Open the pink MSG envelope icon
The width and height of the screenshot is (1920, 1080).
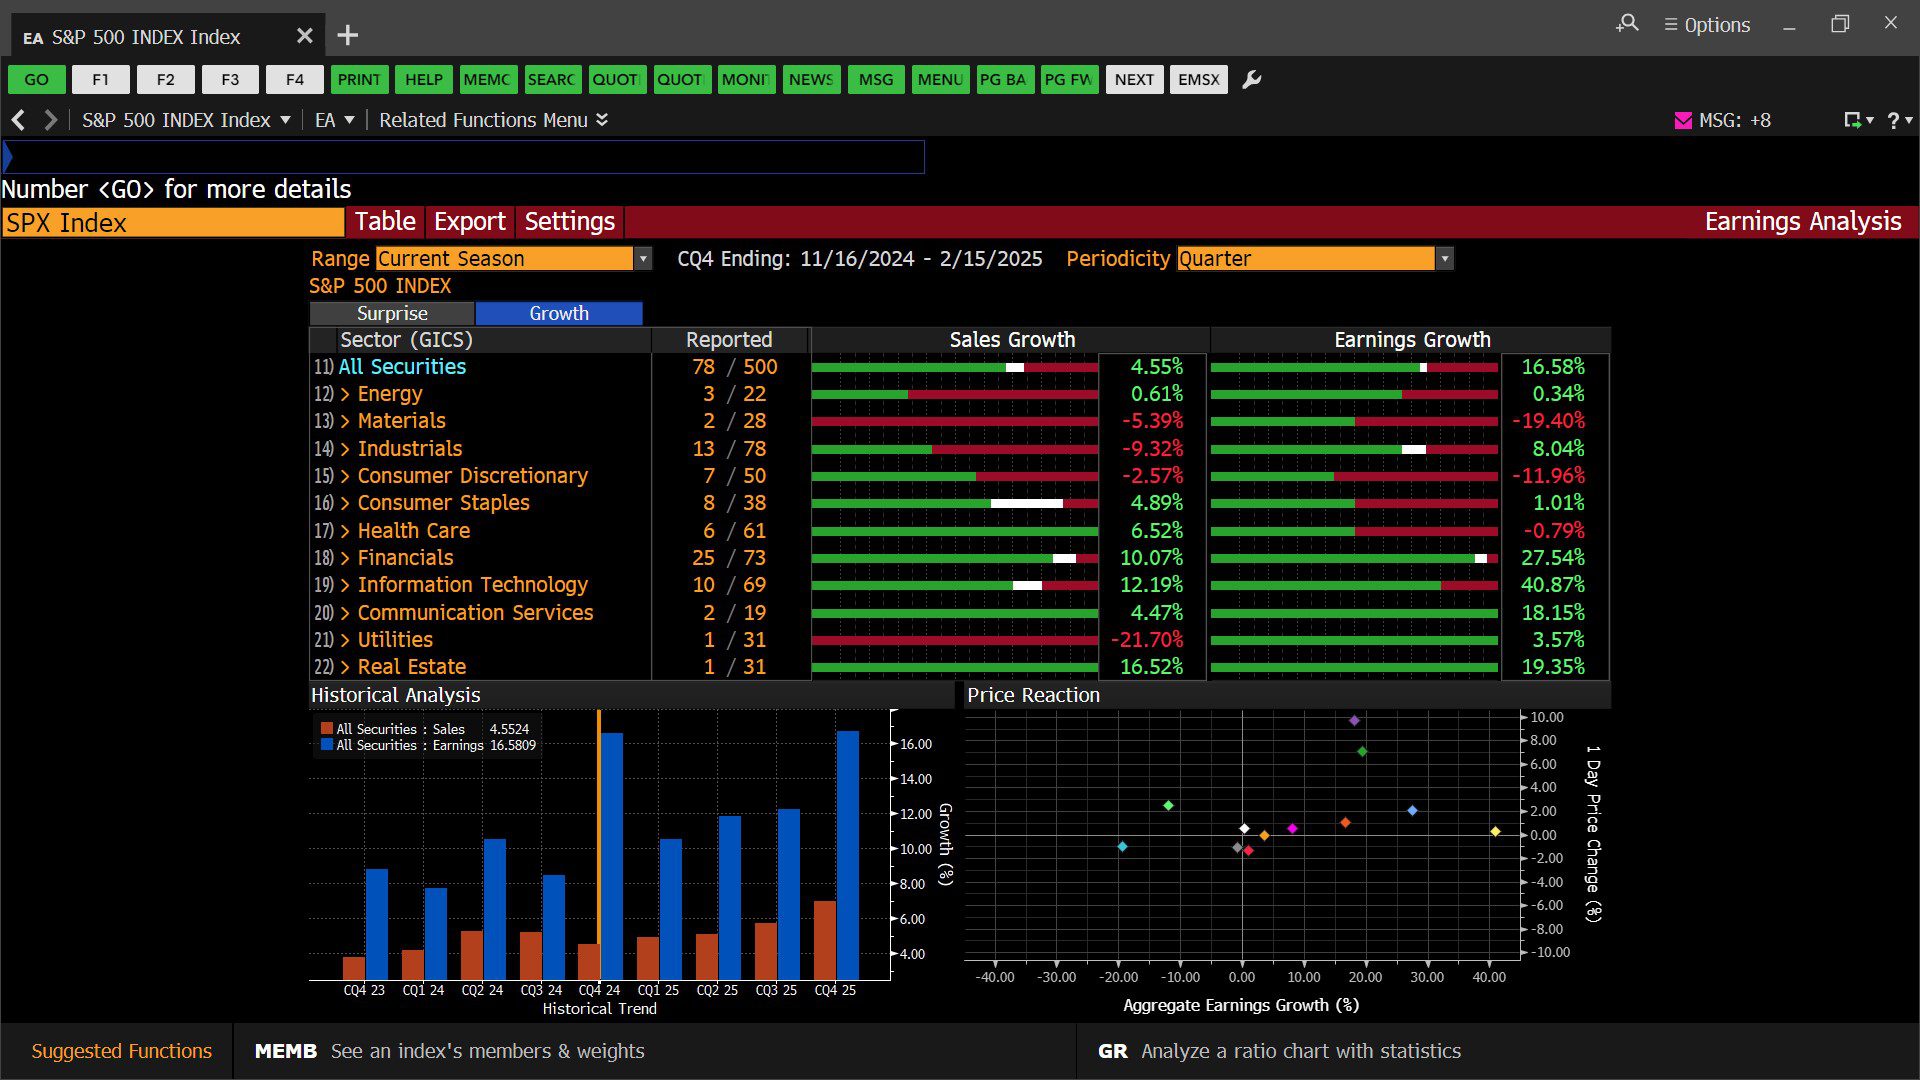click(x=1683, y=120)
